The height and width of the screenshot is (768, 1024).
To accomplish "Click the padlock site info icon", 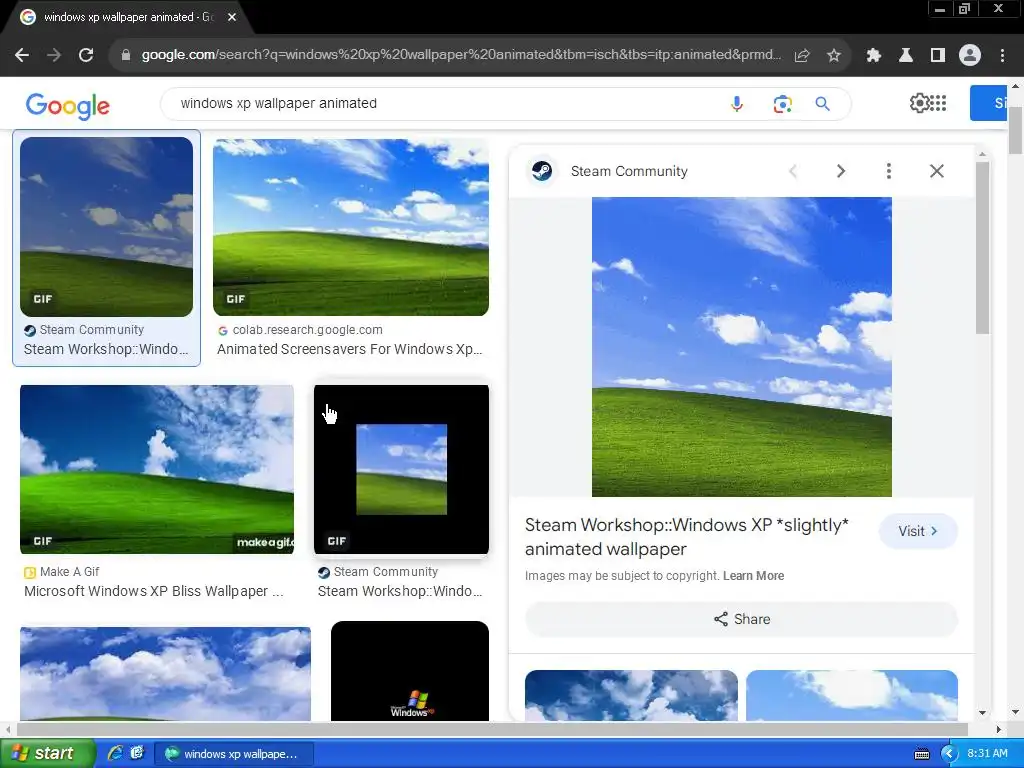I will coord(126,55).
